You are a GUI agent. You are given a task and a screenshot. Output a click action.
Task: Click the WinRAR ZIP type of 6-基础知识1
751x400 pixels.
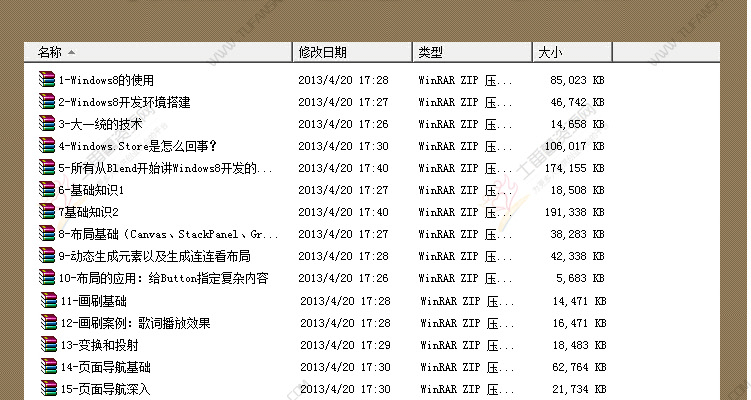click(x=466, y=190)
